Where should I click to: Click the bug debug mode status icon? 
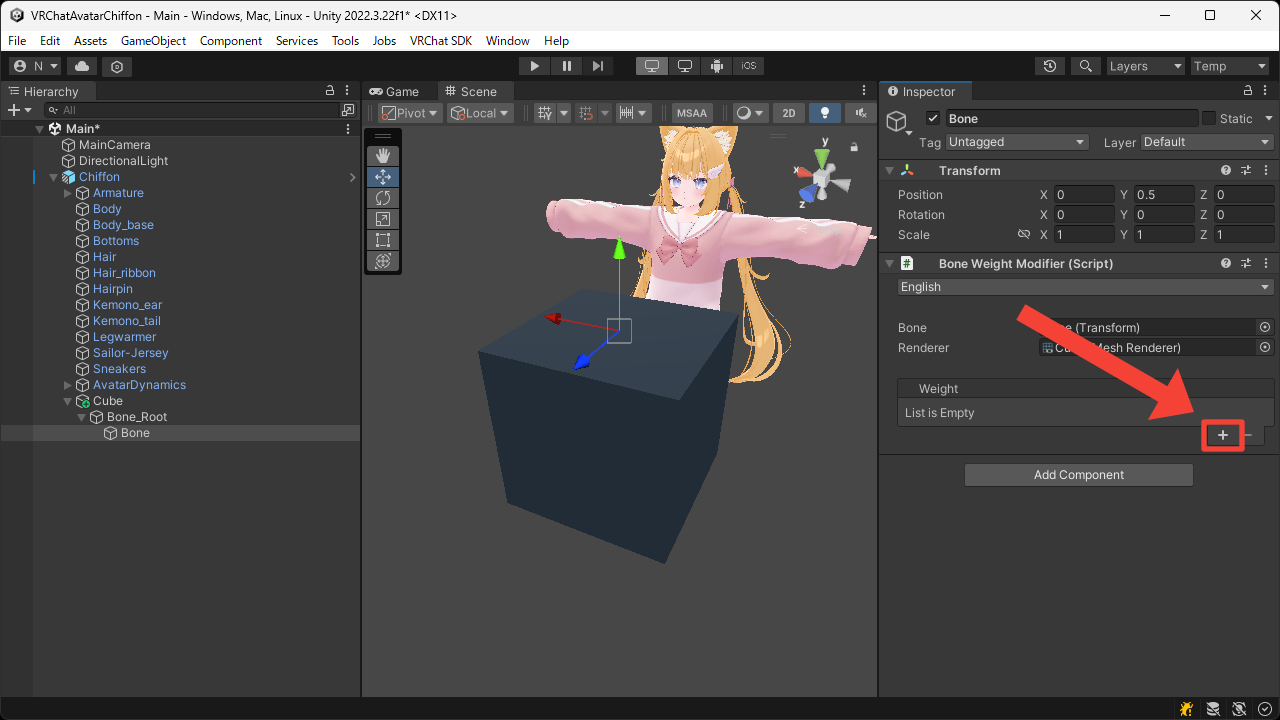pyautogui.click(x=1186, y=709)
